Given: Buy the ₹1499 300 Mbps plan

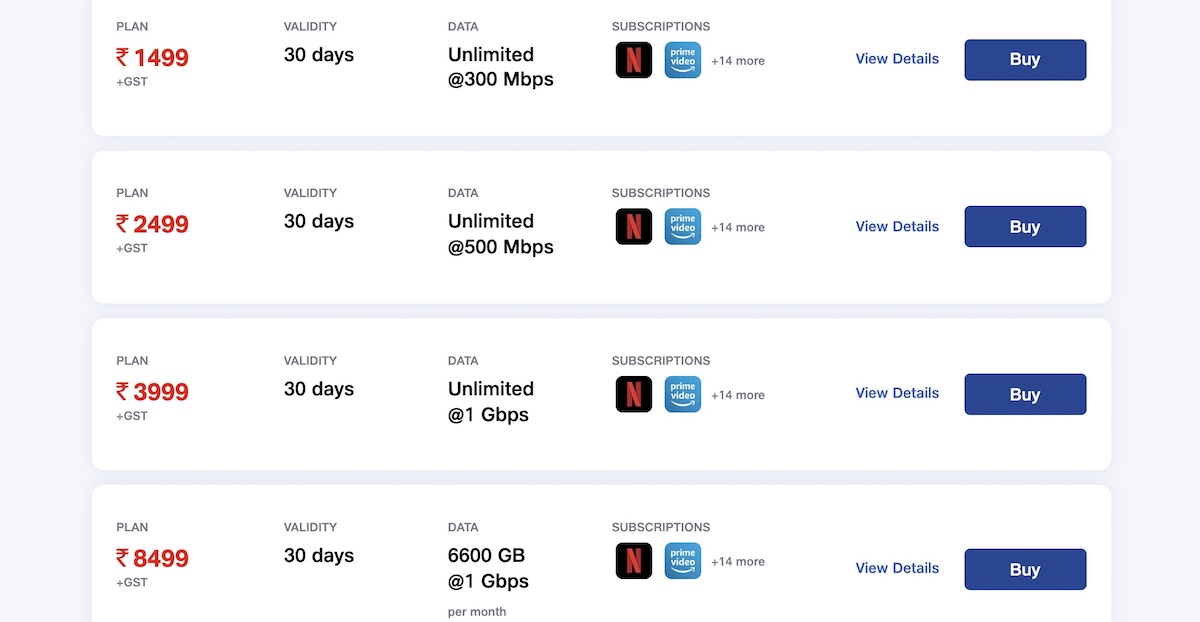Looking at the screenshot, I should (1025, 60).
